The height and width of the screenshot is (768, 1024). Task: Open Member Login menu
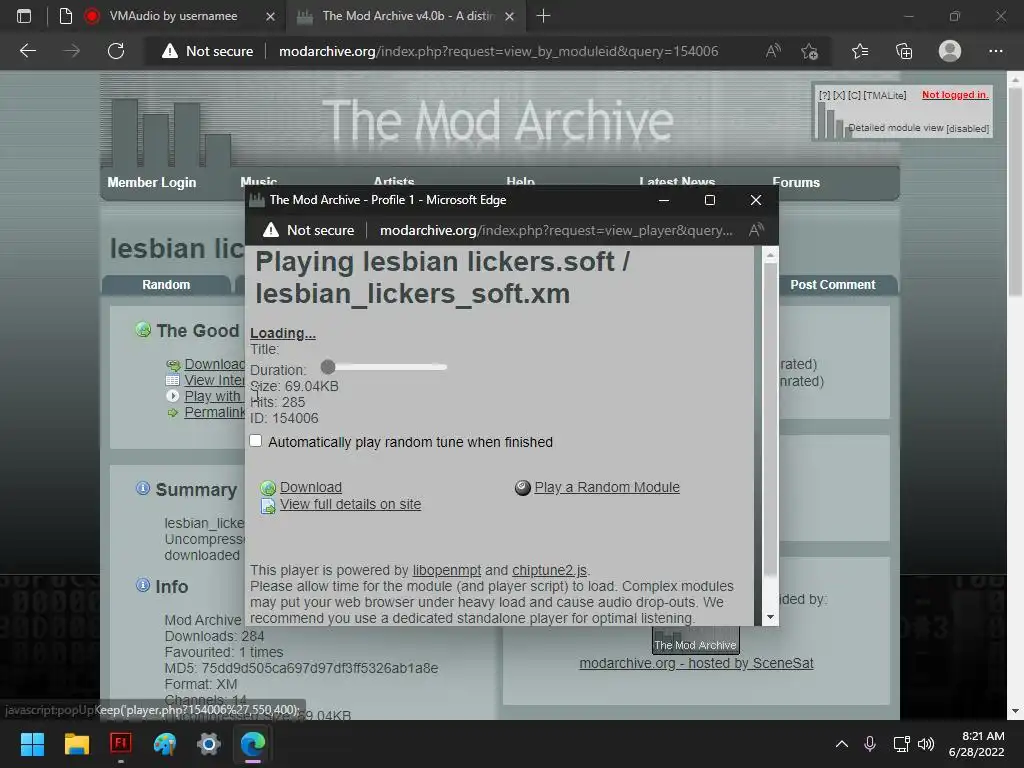tap(152, 182)
